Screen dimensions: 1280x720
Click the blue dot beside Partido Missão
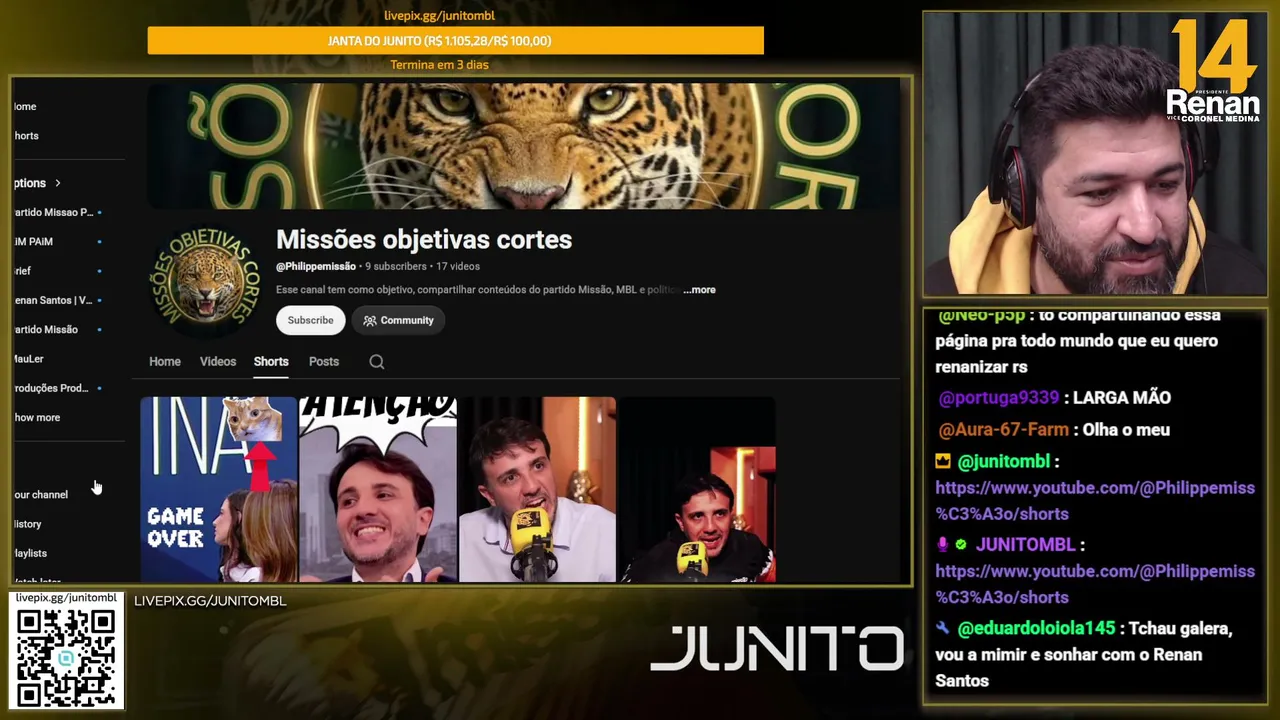(x=99, y=330)
